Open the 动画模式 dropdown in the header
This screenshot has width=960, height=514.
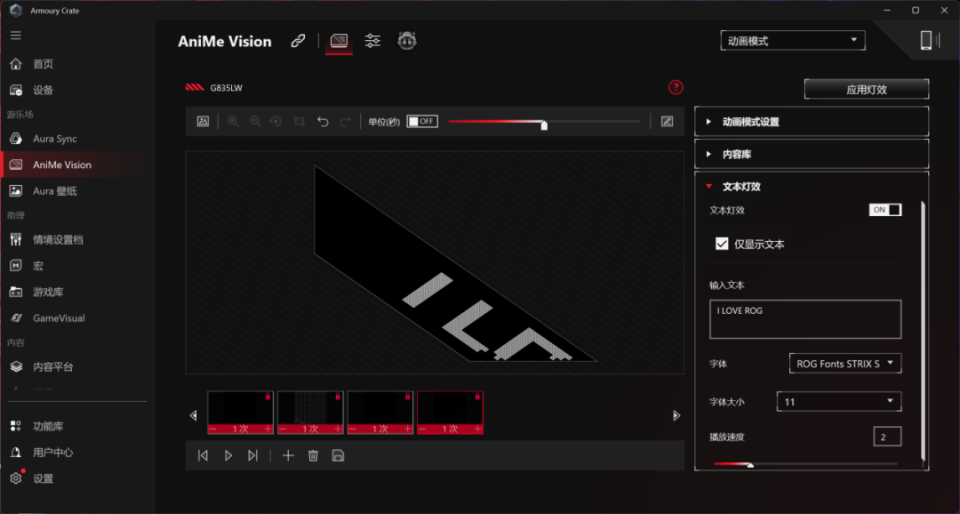(x=793, y=41)
